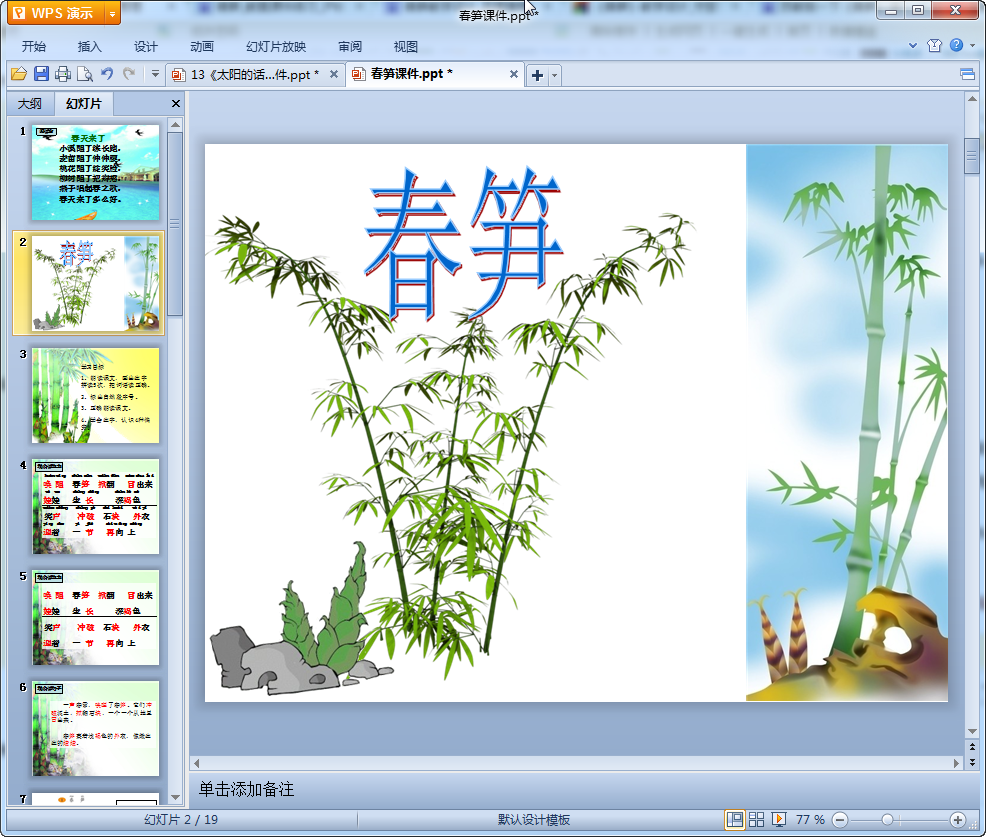
Task: Open Print Preview icon
Action: tap(84, 74)
